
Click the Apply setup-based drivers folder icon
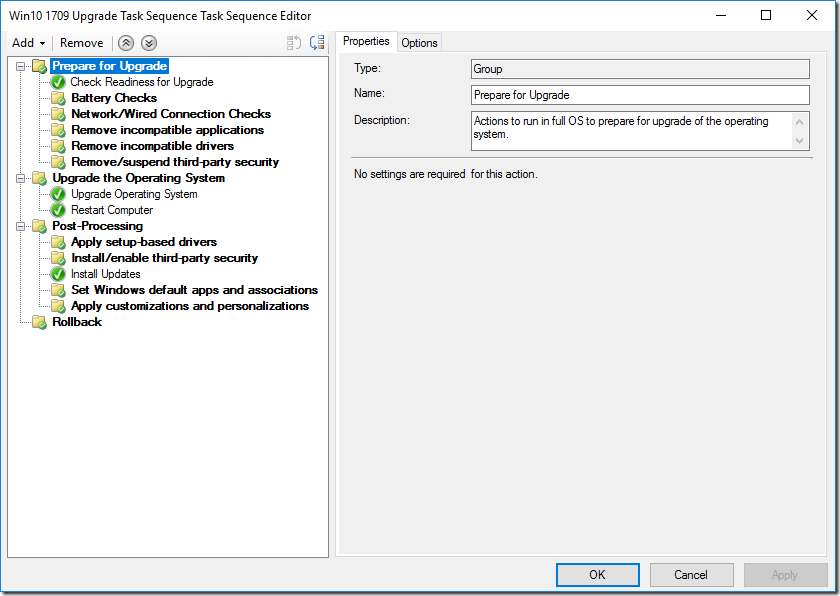(59, 242)
